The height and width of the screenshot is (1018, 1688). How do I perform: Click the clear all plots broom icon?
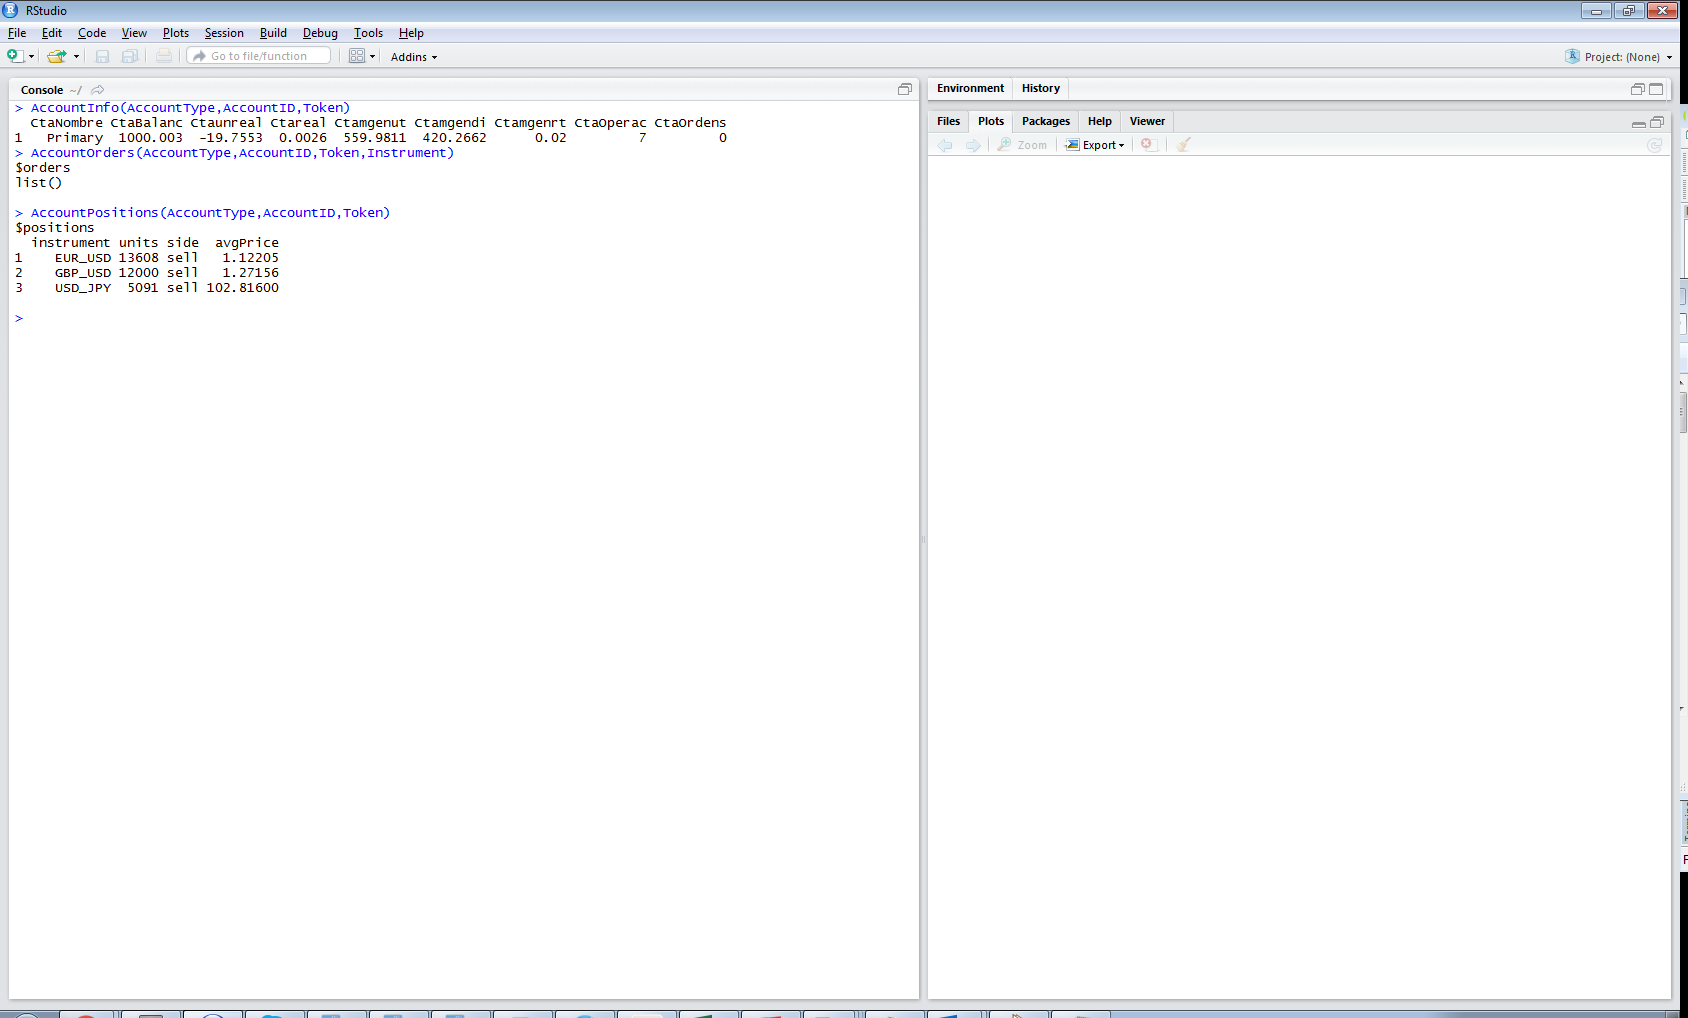coord(1184,145)
